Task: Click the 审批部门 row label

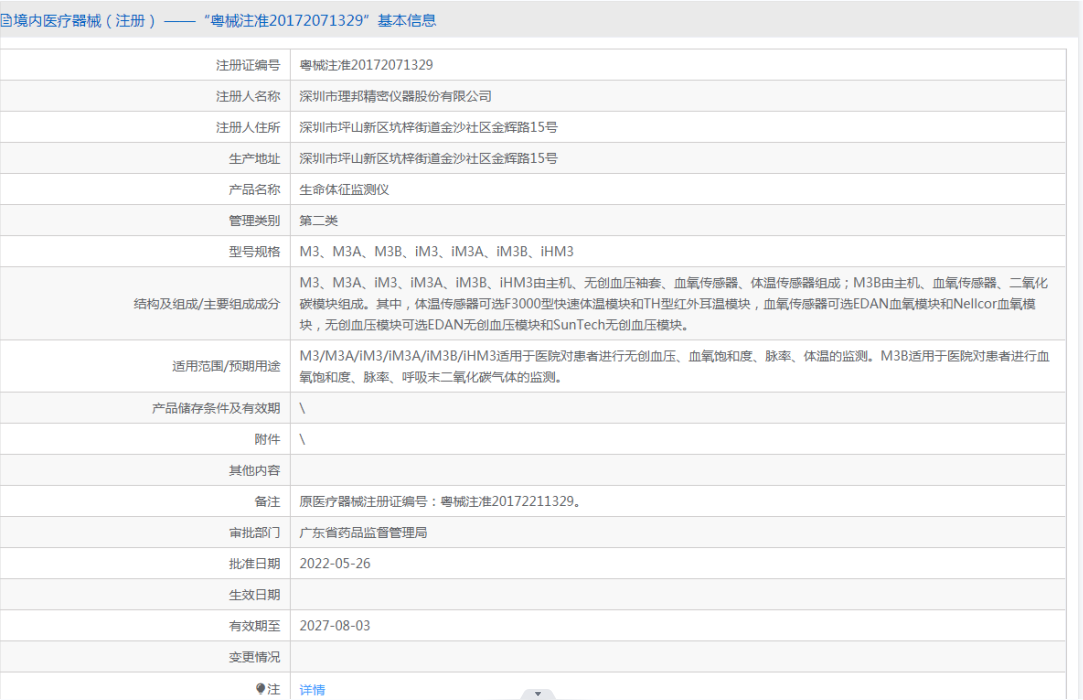Action: tap(254, 532)
